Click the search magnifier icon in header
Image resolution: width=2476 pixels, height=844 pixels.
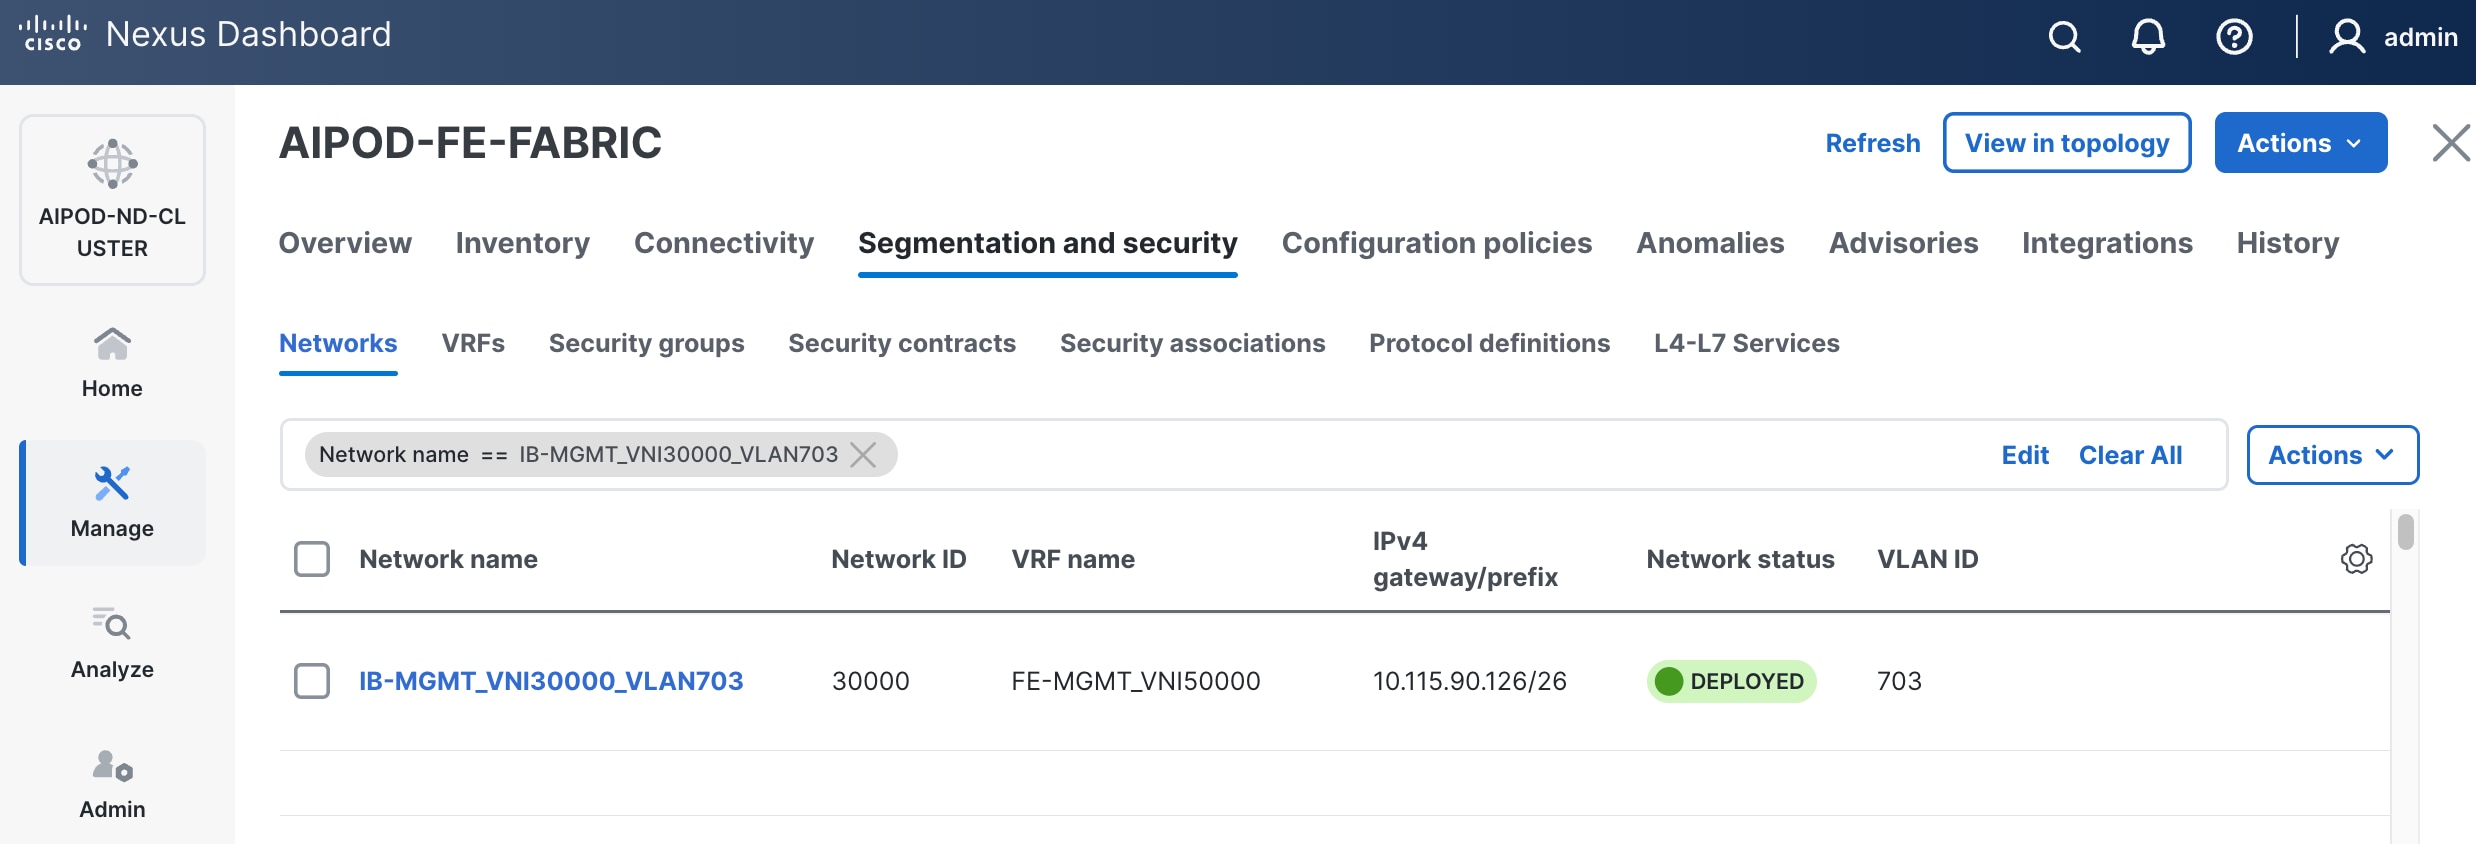2064,37
